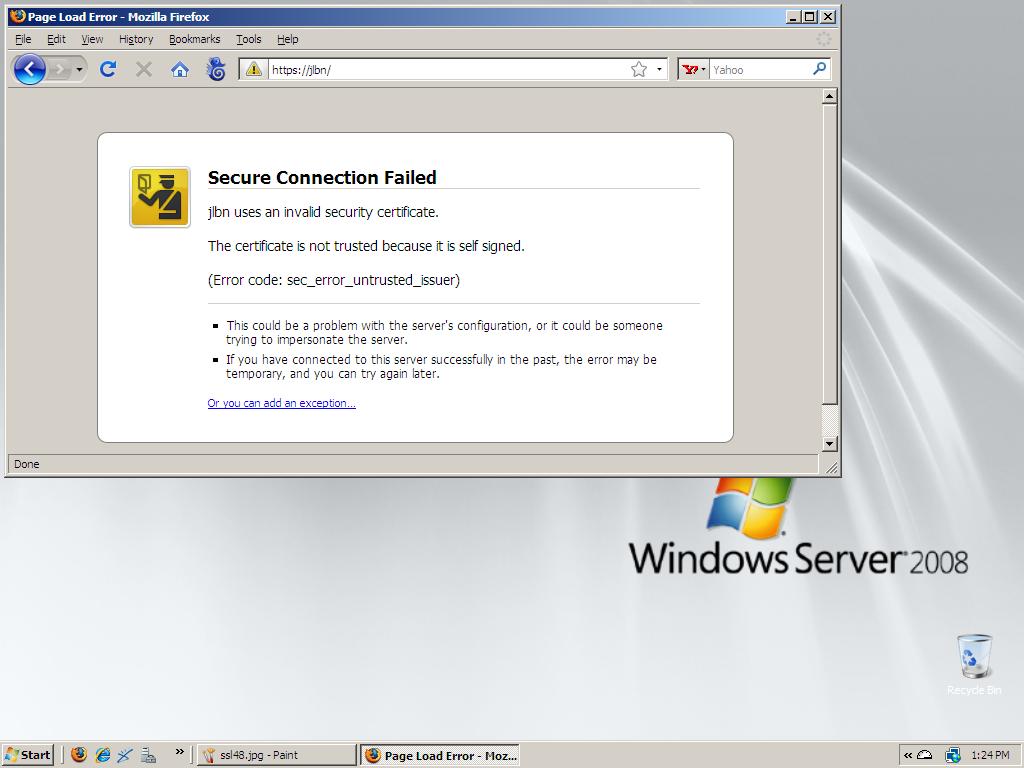Expand the address bar URL dropdown
The image size is (1024, 768).
659,70
